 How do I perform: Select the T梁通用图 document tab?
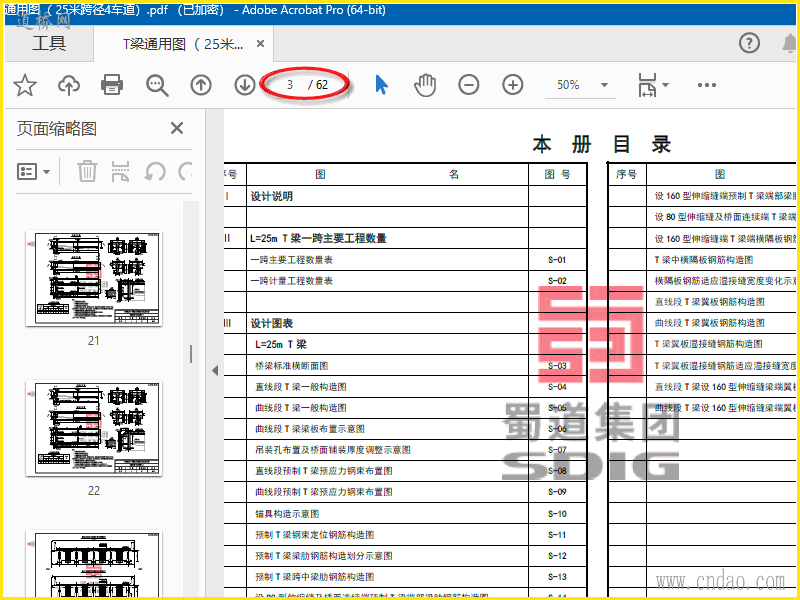183,44
